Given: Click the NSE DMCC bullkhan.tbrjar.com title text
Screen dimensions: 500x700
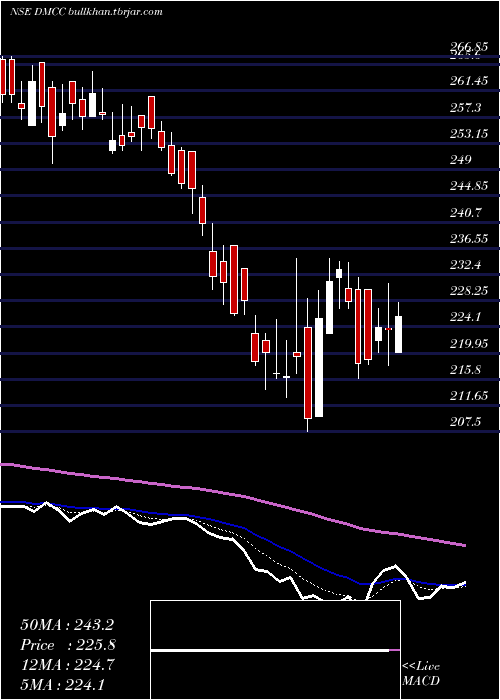Looking at the screenshot, I should pyautogui.click(x=86, y=12).
